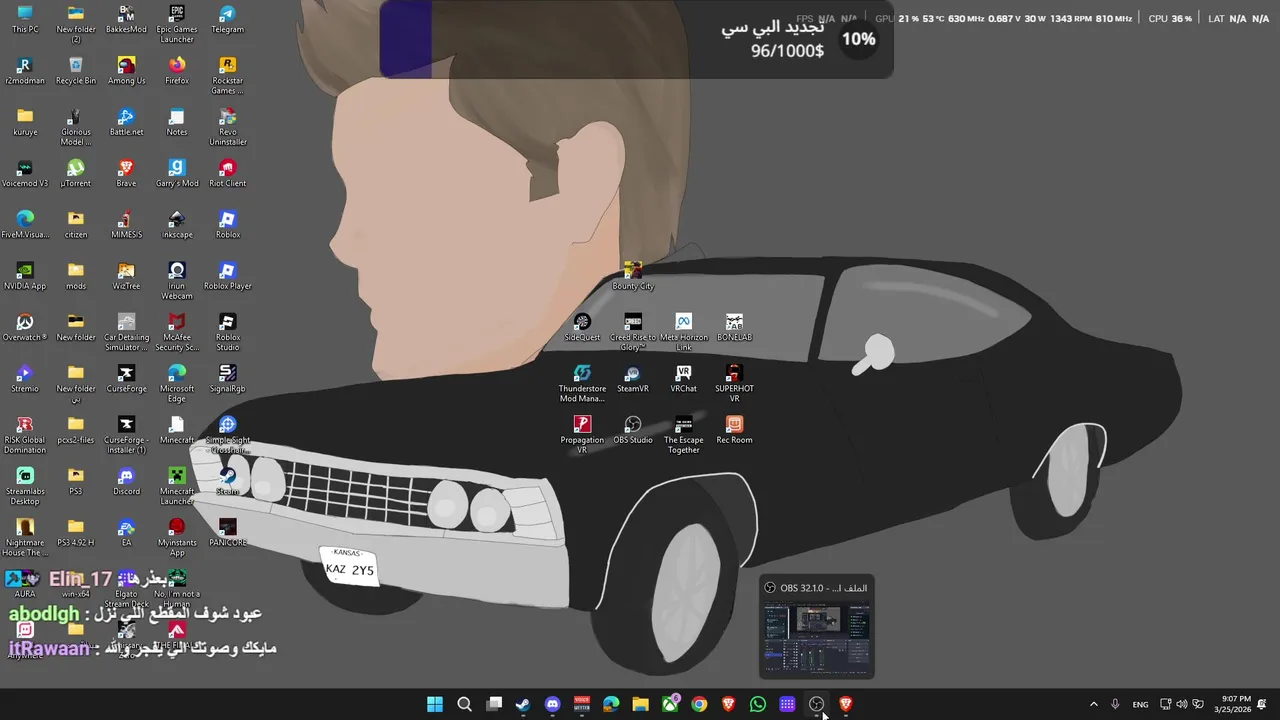Open the µTorrent desktop shortcut
Viewport: 1280px width, 720px height.
[76, 173]
